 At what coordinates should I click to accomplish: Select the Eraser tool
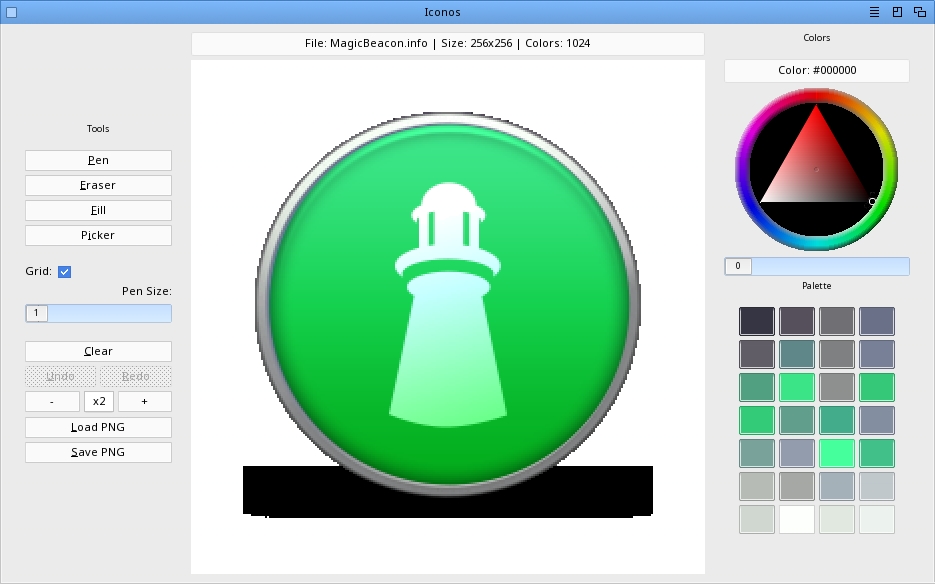(98, 186)
